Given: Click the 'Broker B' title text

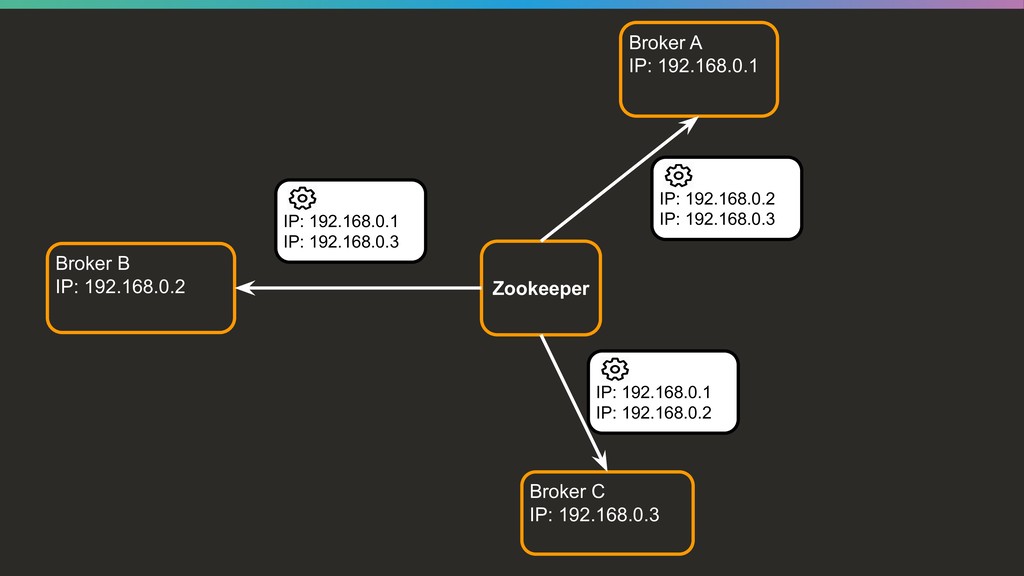Looking at the screenshot, I should (x=93, y=263).
